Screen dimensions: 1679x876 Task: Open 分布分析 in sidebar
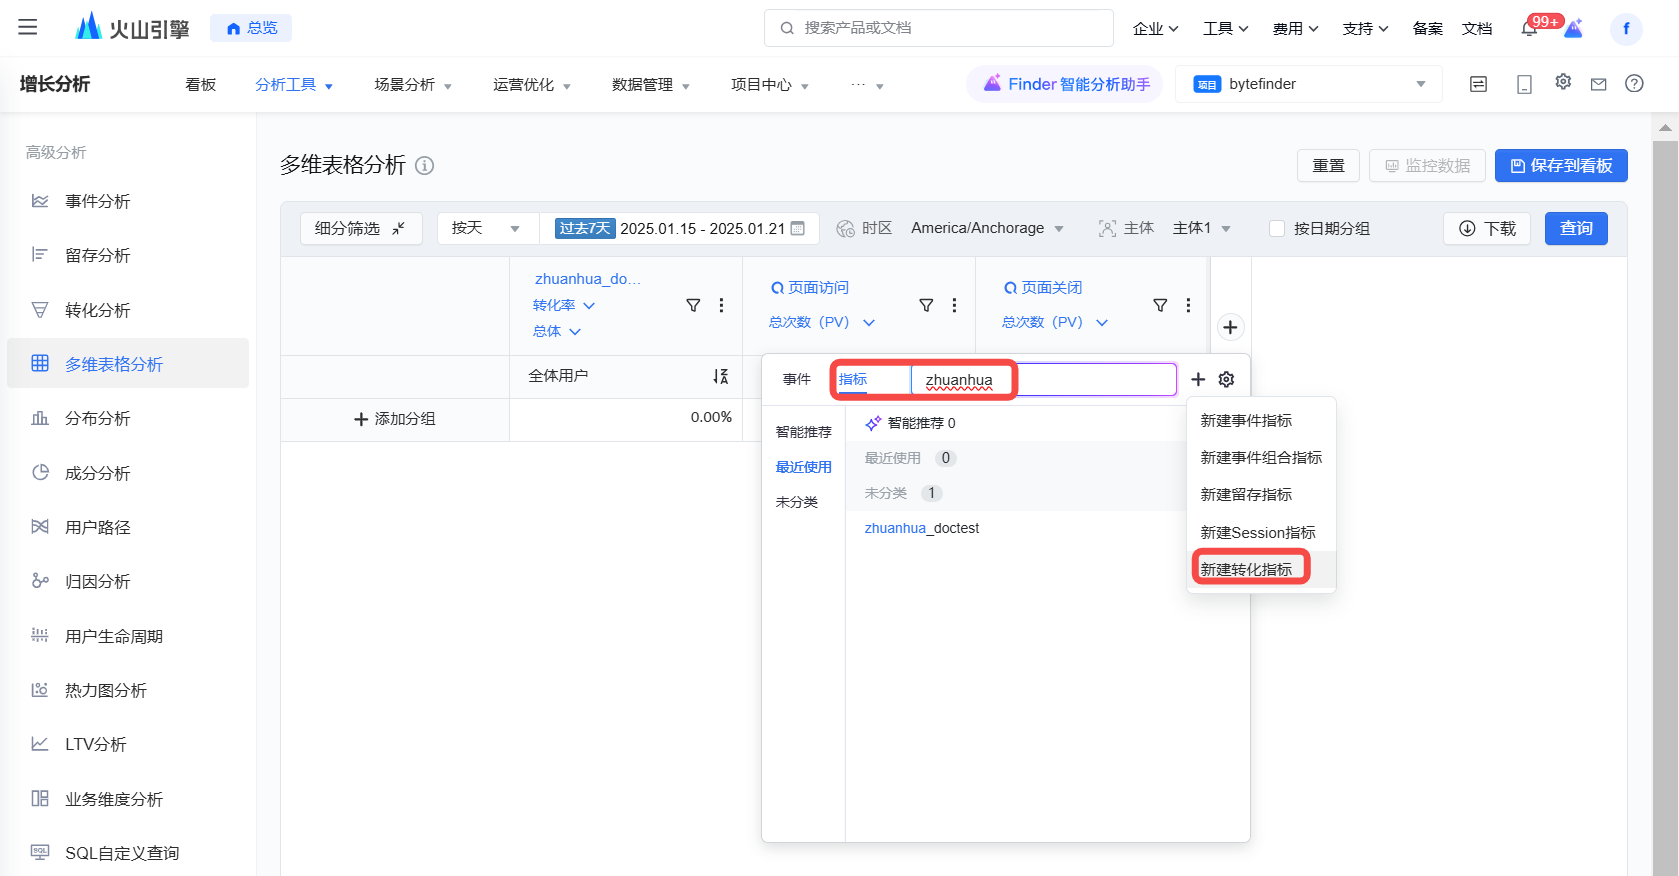coord(128,418)
